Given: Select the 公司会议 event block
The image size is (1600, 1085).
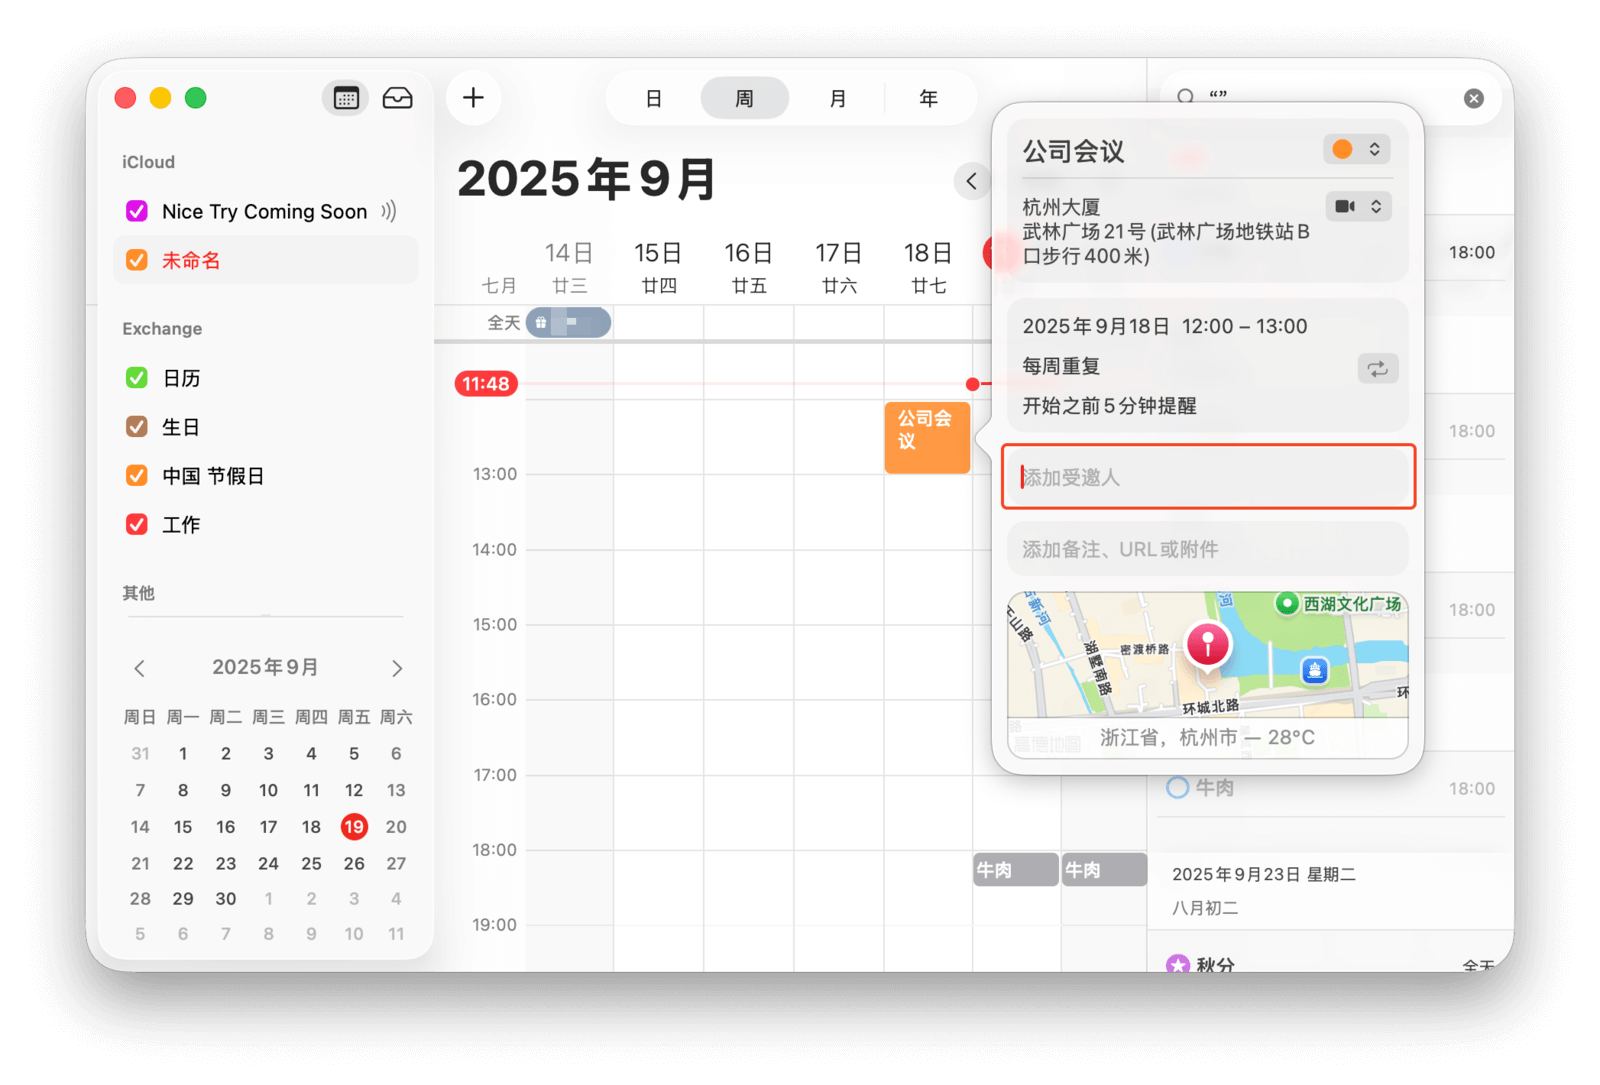Looking at the screenshot, I should click(x=926, y=437).
